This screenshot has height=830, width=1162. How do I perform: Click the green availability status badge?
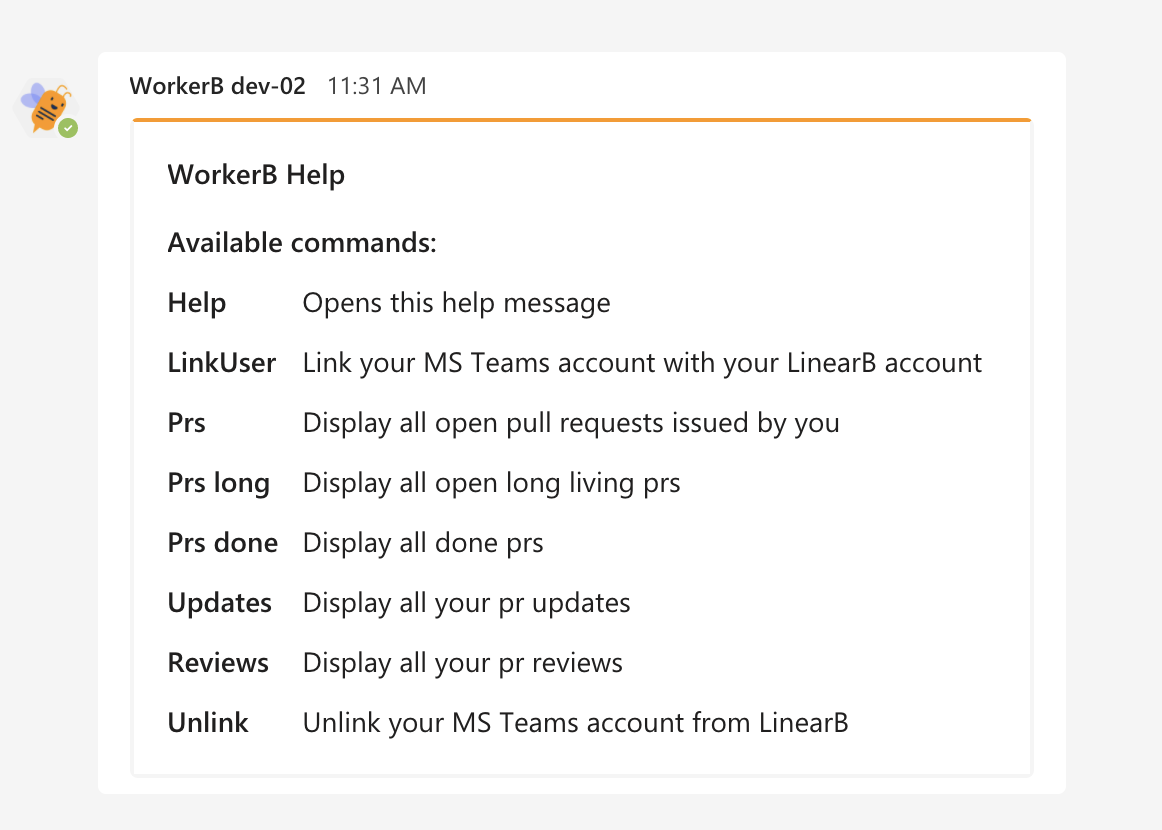click(x=68, y=128)
